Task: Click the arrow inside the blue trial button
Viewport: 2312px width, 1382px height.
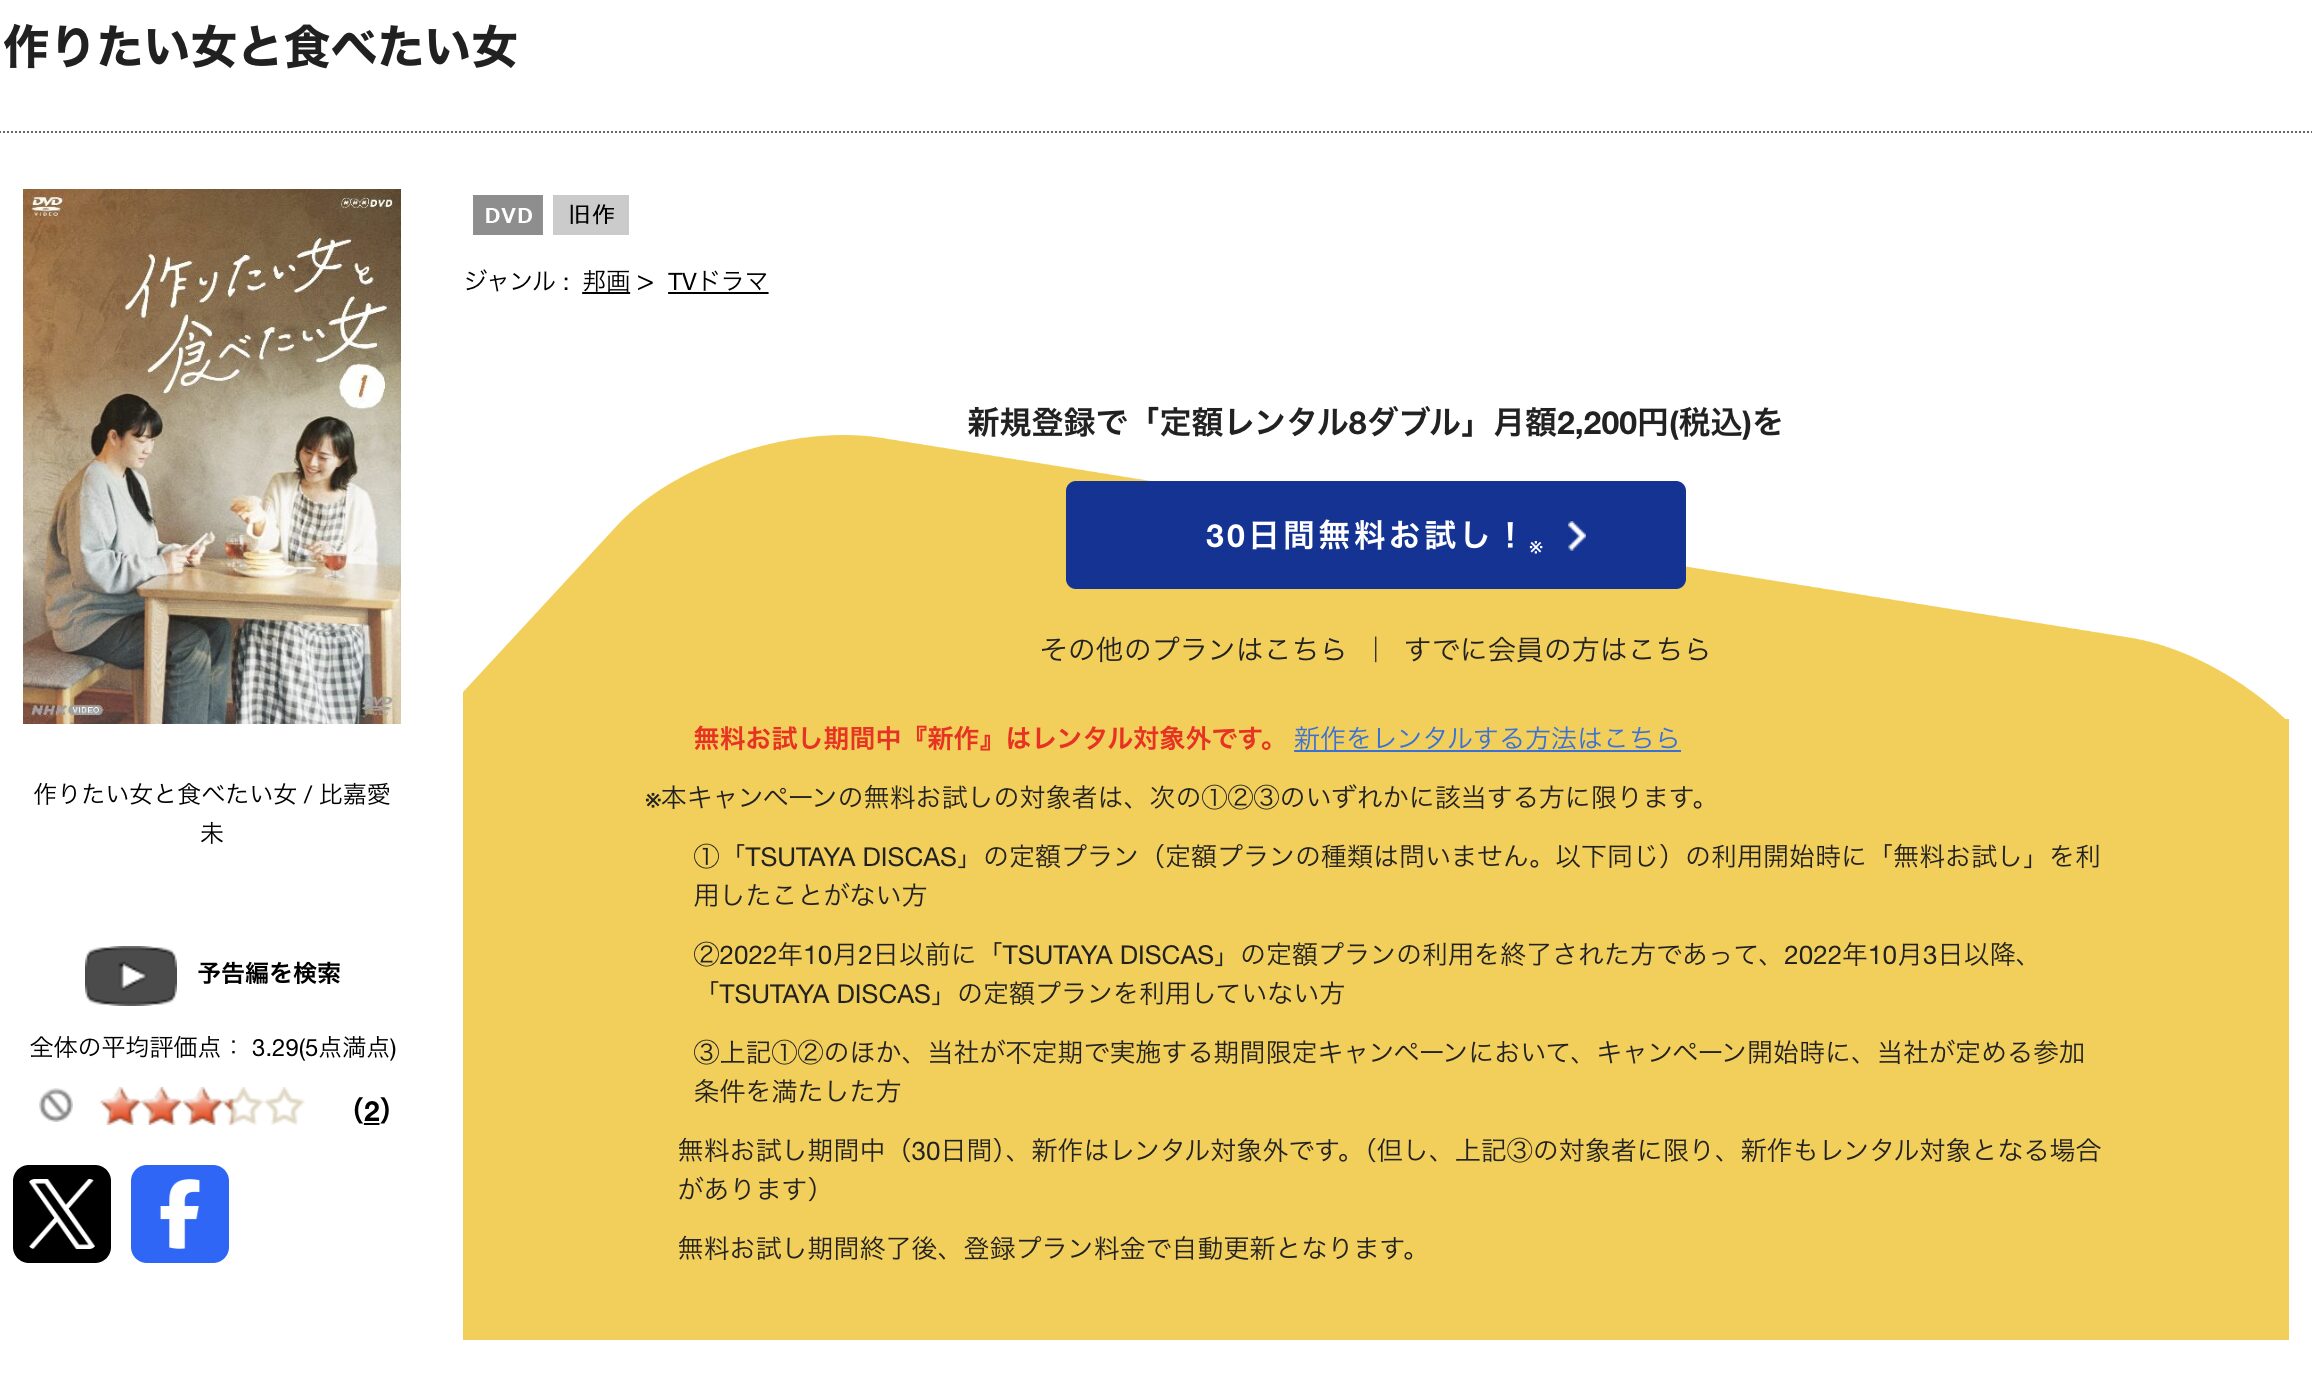Action: pyautogui.click(x=1578, y=538)
